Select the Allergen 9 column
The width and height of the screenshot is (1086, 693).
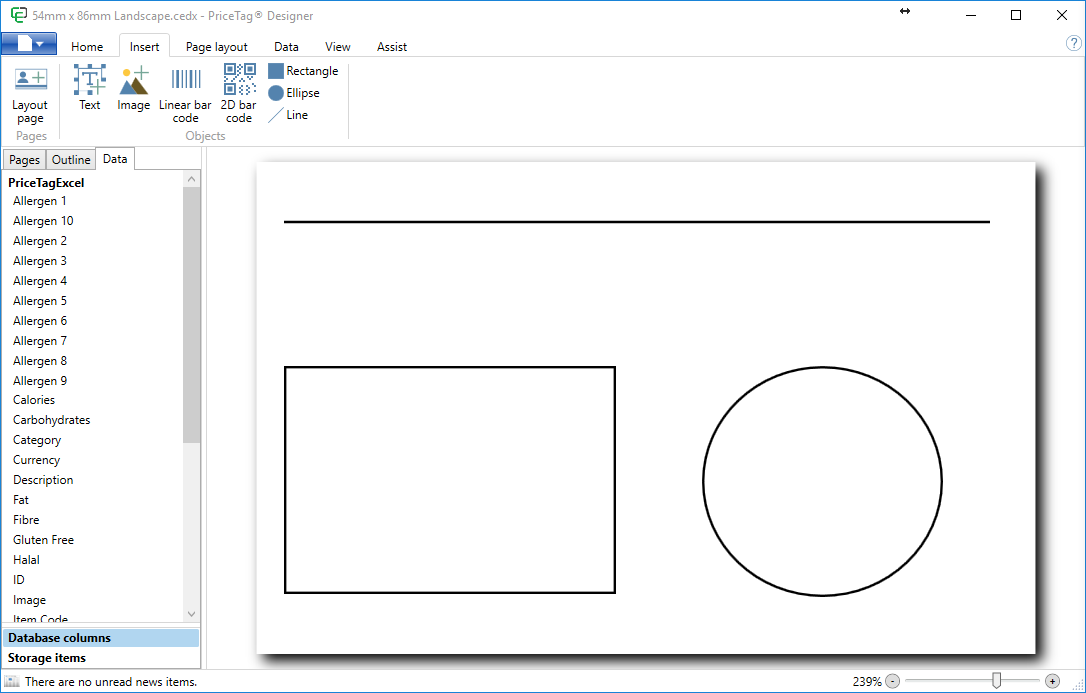coord(40,381)
